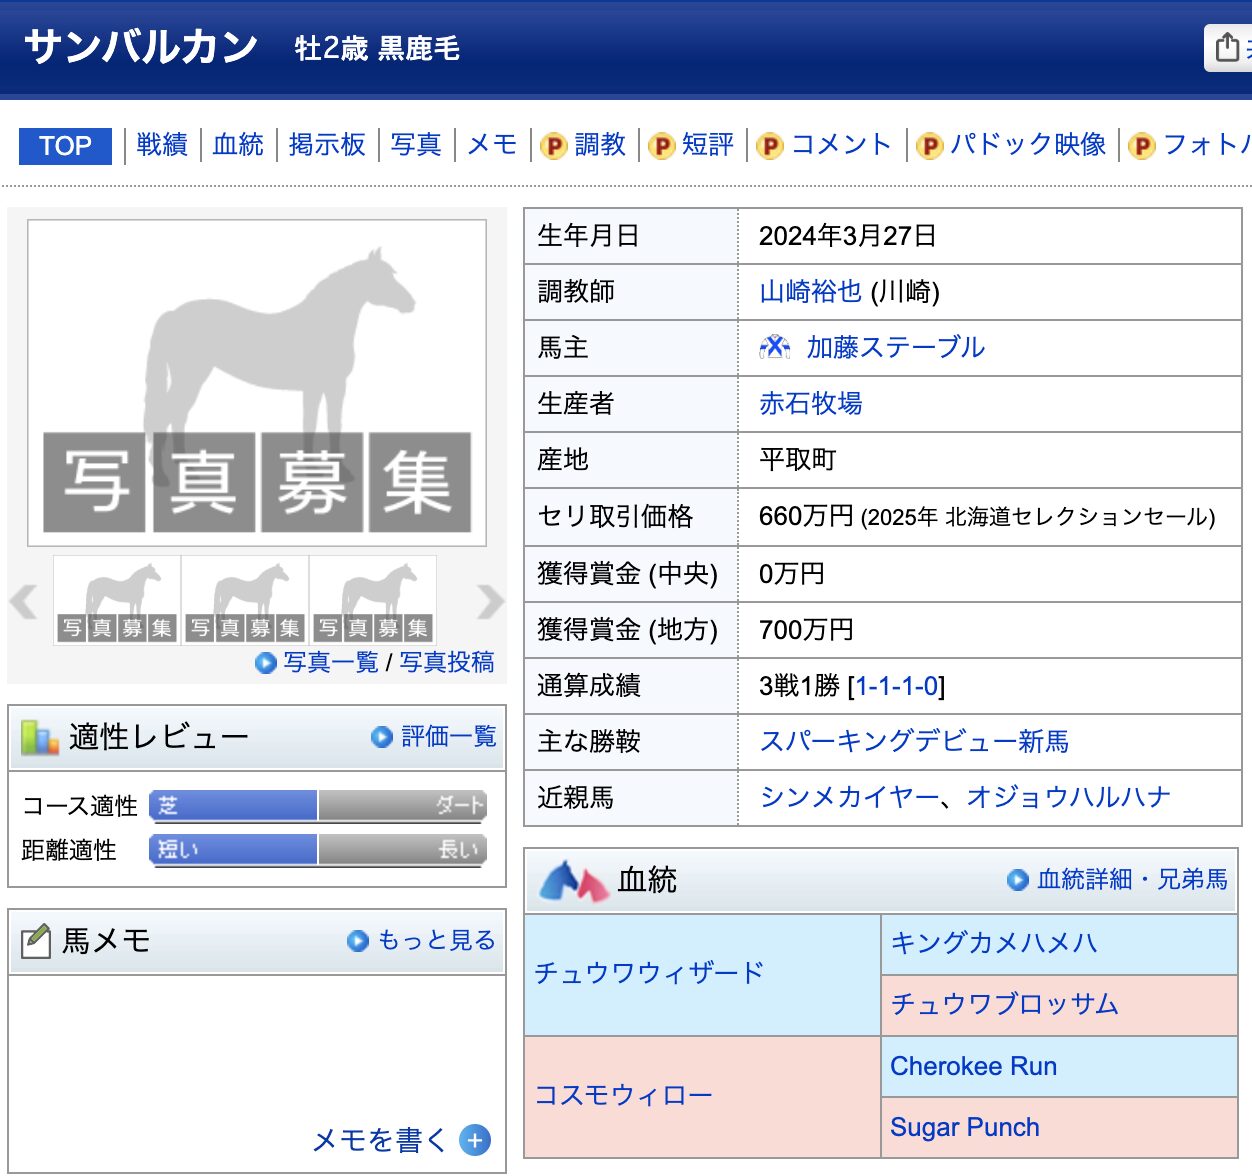Open premium パドック映像 section
The width and height of the screenshot is (1252, 1176).
point(1028,145)
